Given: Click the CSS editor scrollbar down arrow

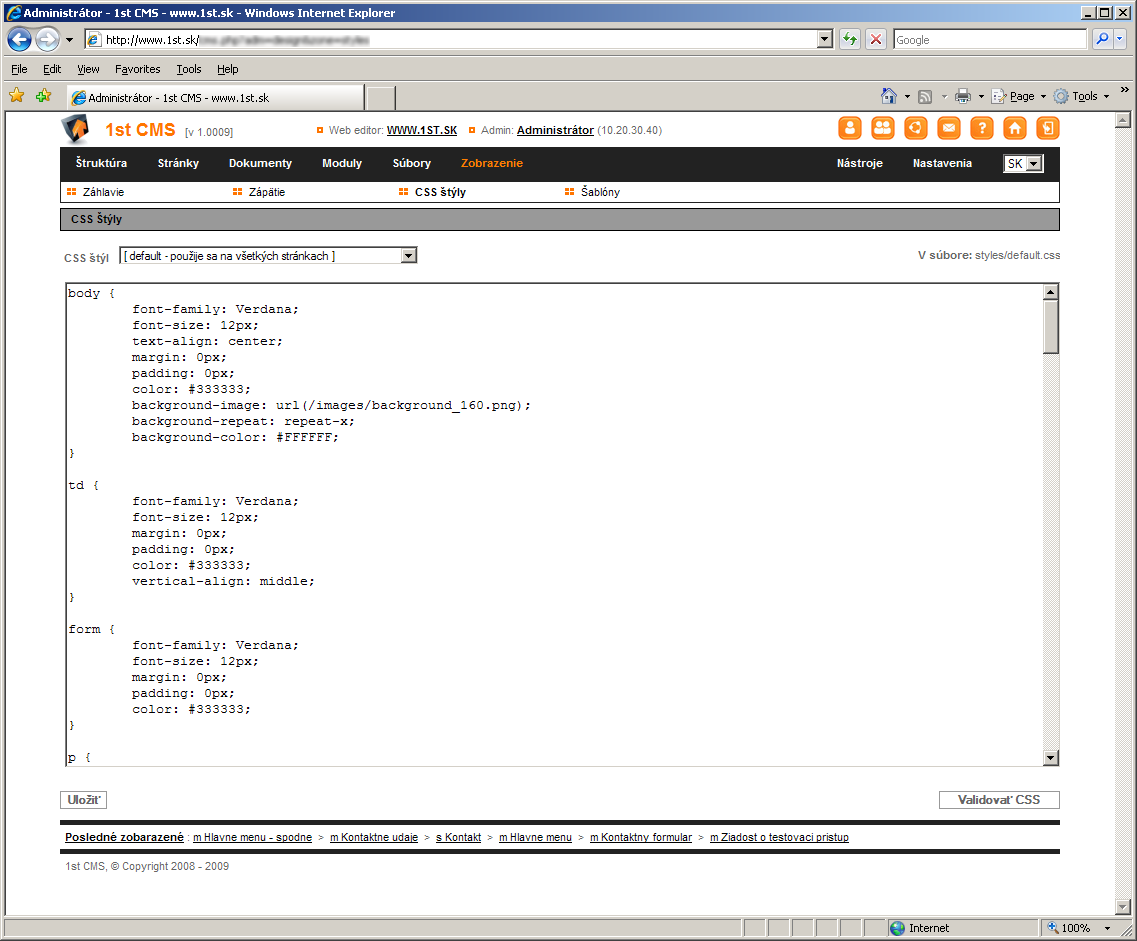Looking at the screenshot, I should (x=1051, y=758).
